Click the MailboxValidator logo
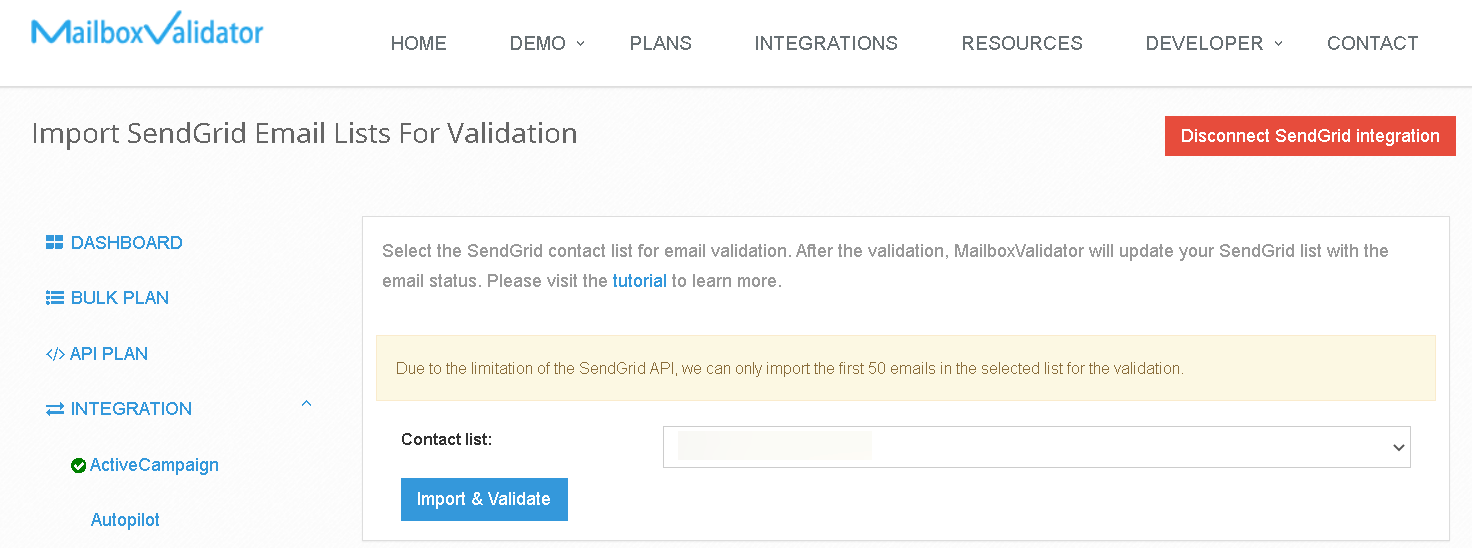 click(147, 31)
